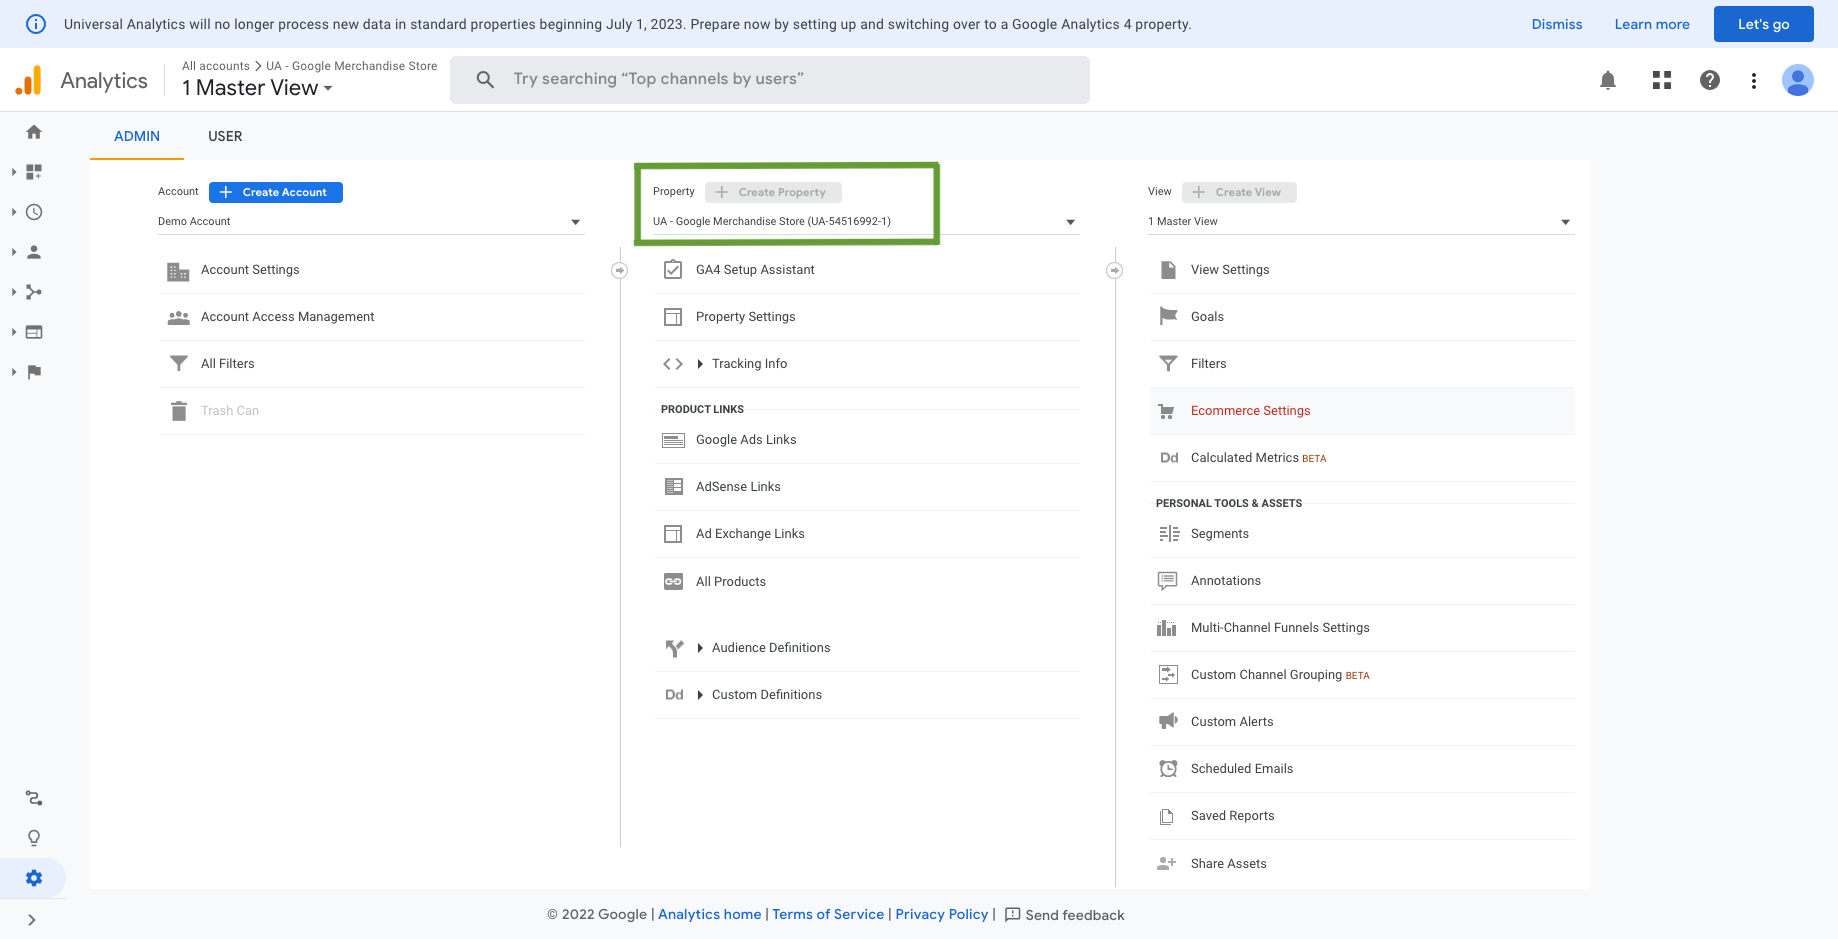Expand the Customization section arrow in sidebar
The width and height of the screenshot is (1838, 939).
point(14,172)
